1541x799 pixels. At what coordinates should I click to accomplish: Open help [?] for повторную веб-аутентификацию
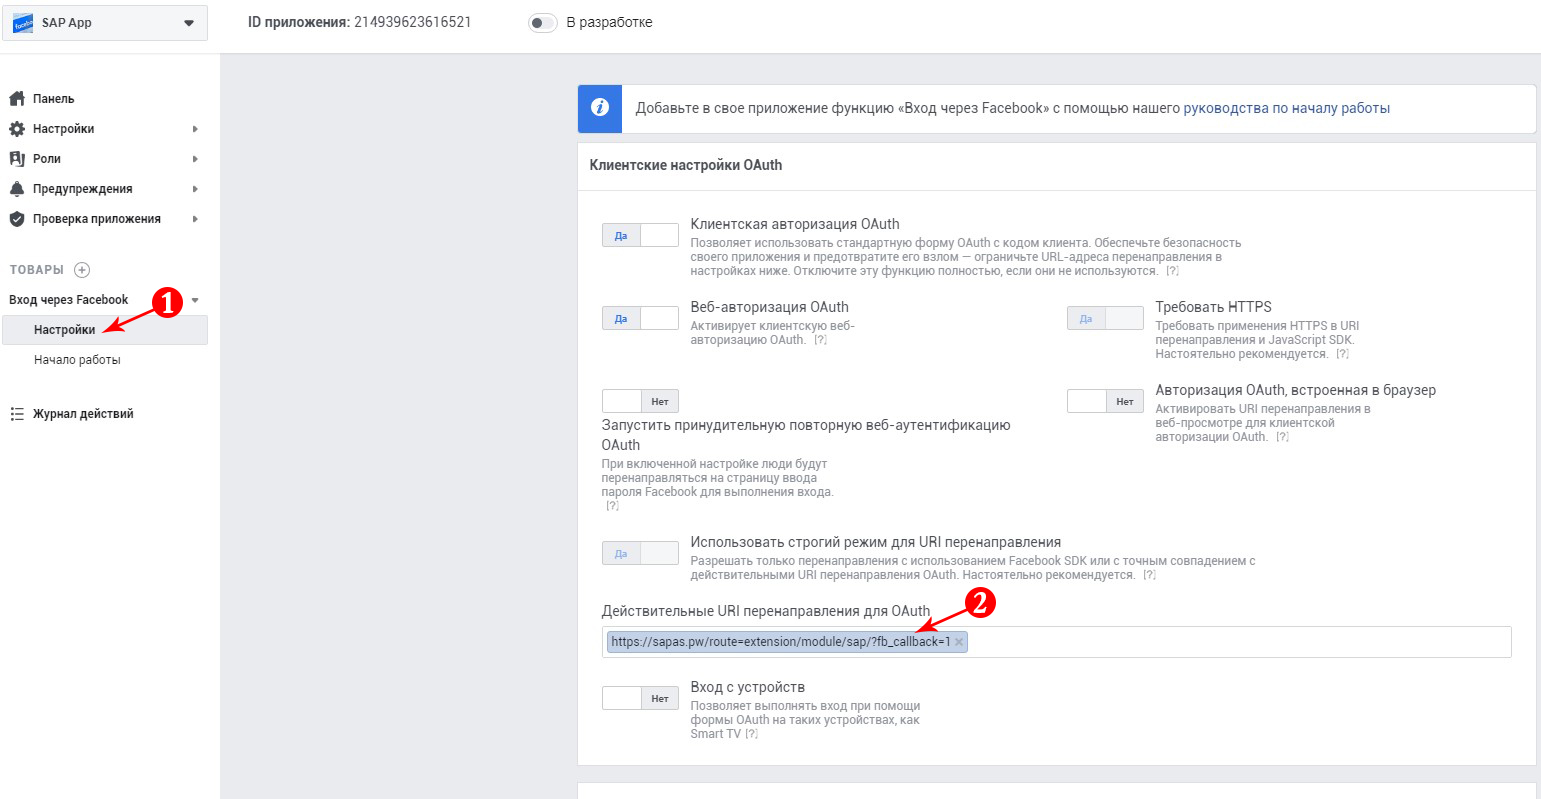click(612, 506)
